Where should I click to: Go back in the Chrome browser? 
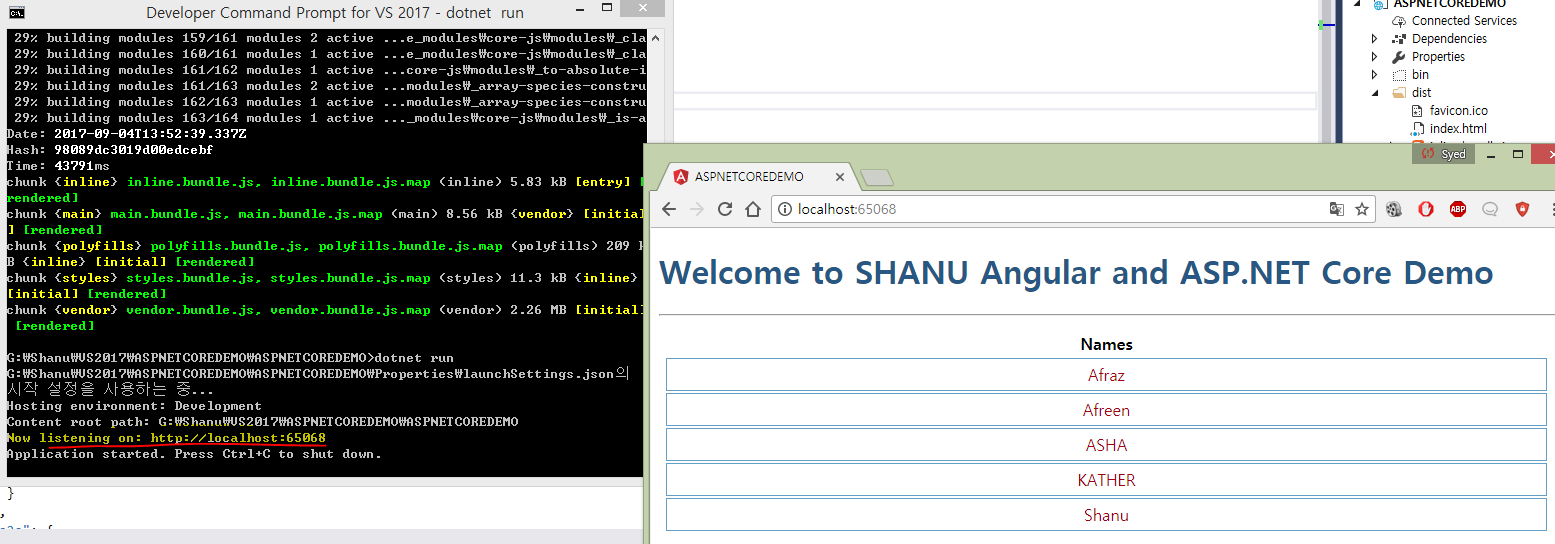(x=669, y=209)
